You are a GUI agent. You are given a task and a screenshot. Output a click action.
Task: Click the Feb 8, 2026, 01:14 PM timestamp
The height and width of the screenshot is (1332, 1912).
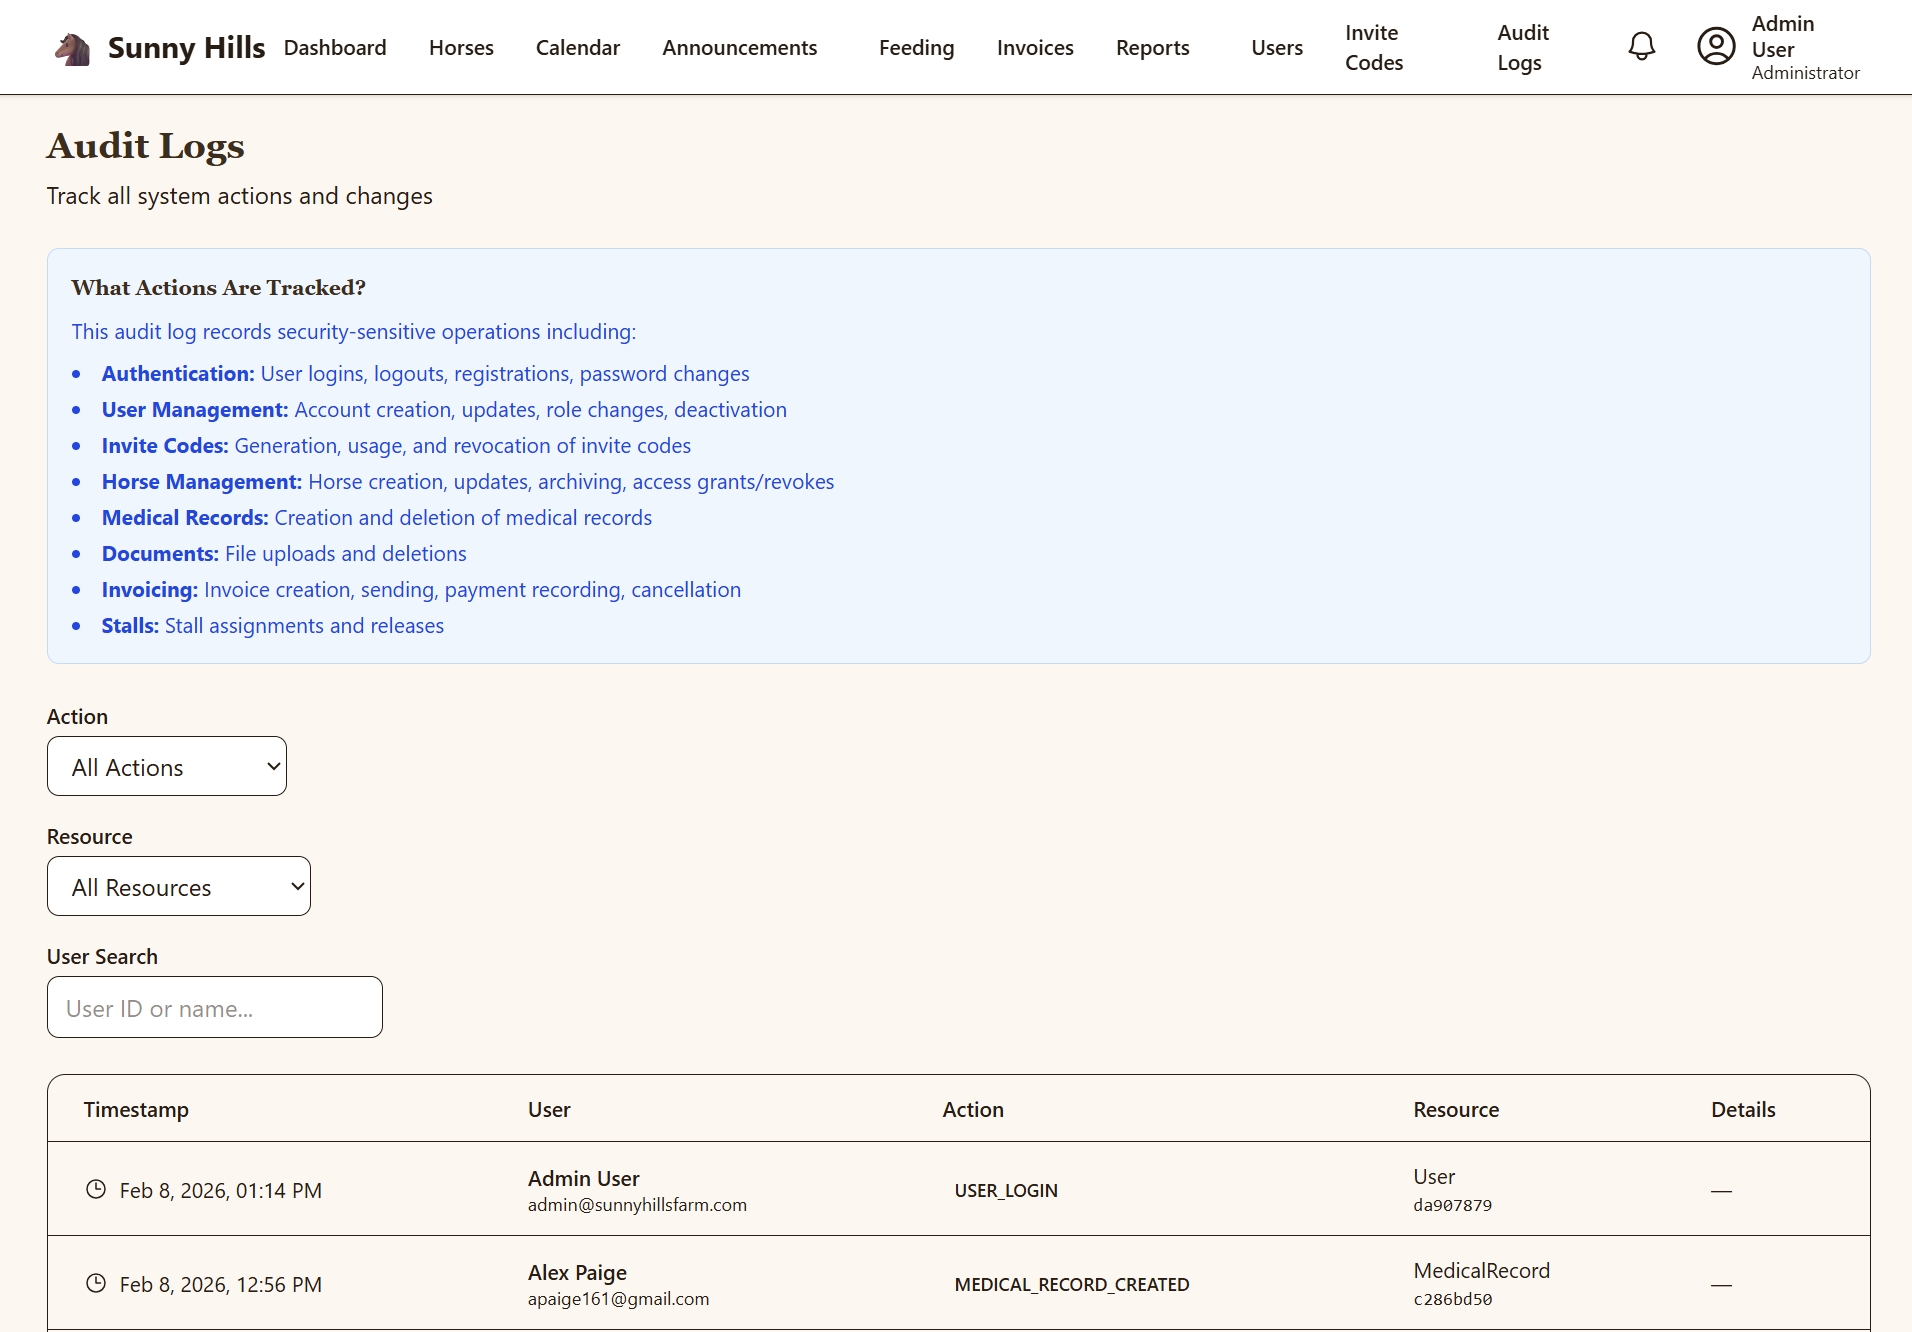tap(221, 1190)
